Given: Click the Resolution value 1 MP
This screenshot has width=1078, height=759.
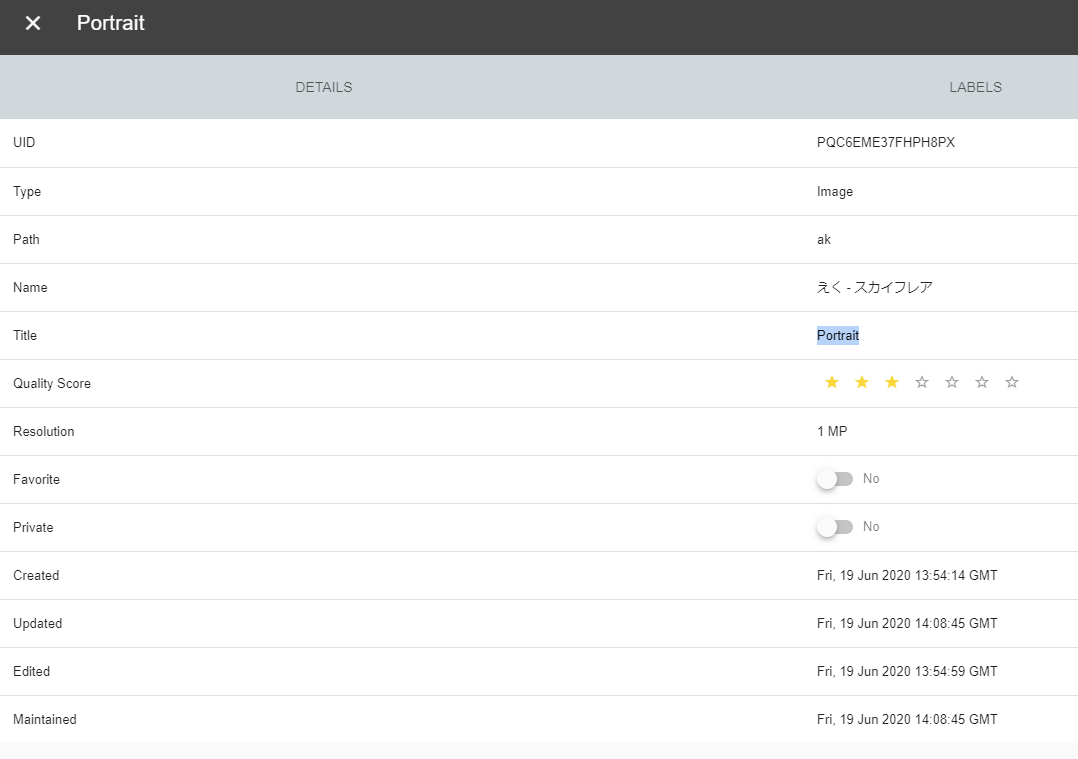Looking at the screenshot, I should 832,431.
